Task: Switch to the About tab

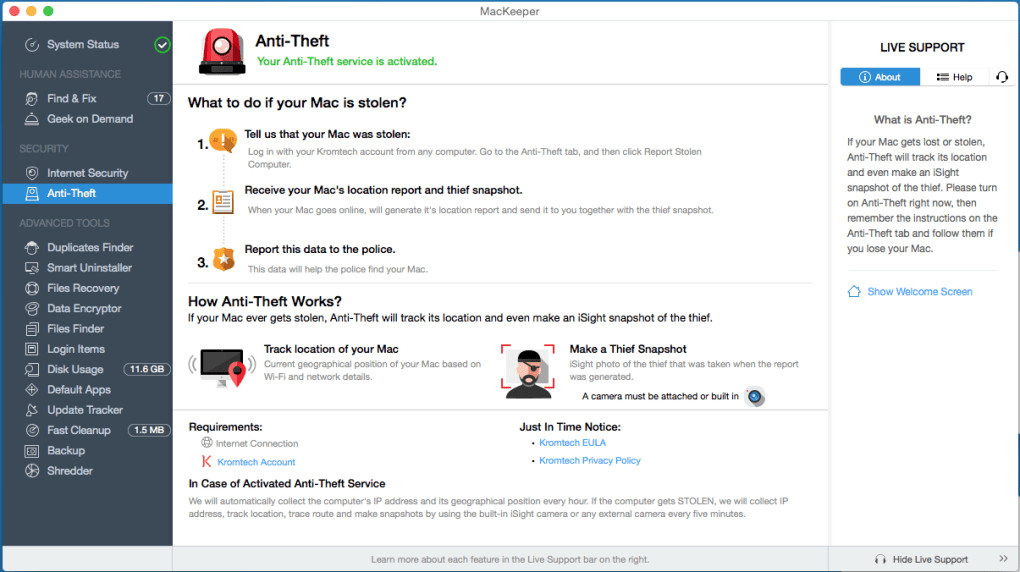Action: point(879,77)
